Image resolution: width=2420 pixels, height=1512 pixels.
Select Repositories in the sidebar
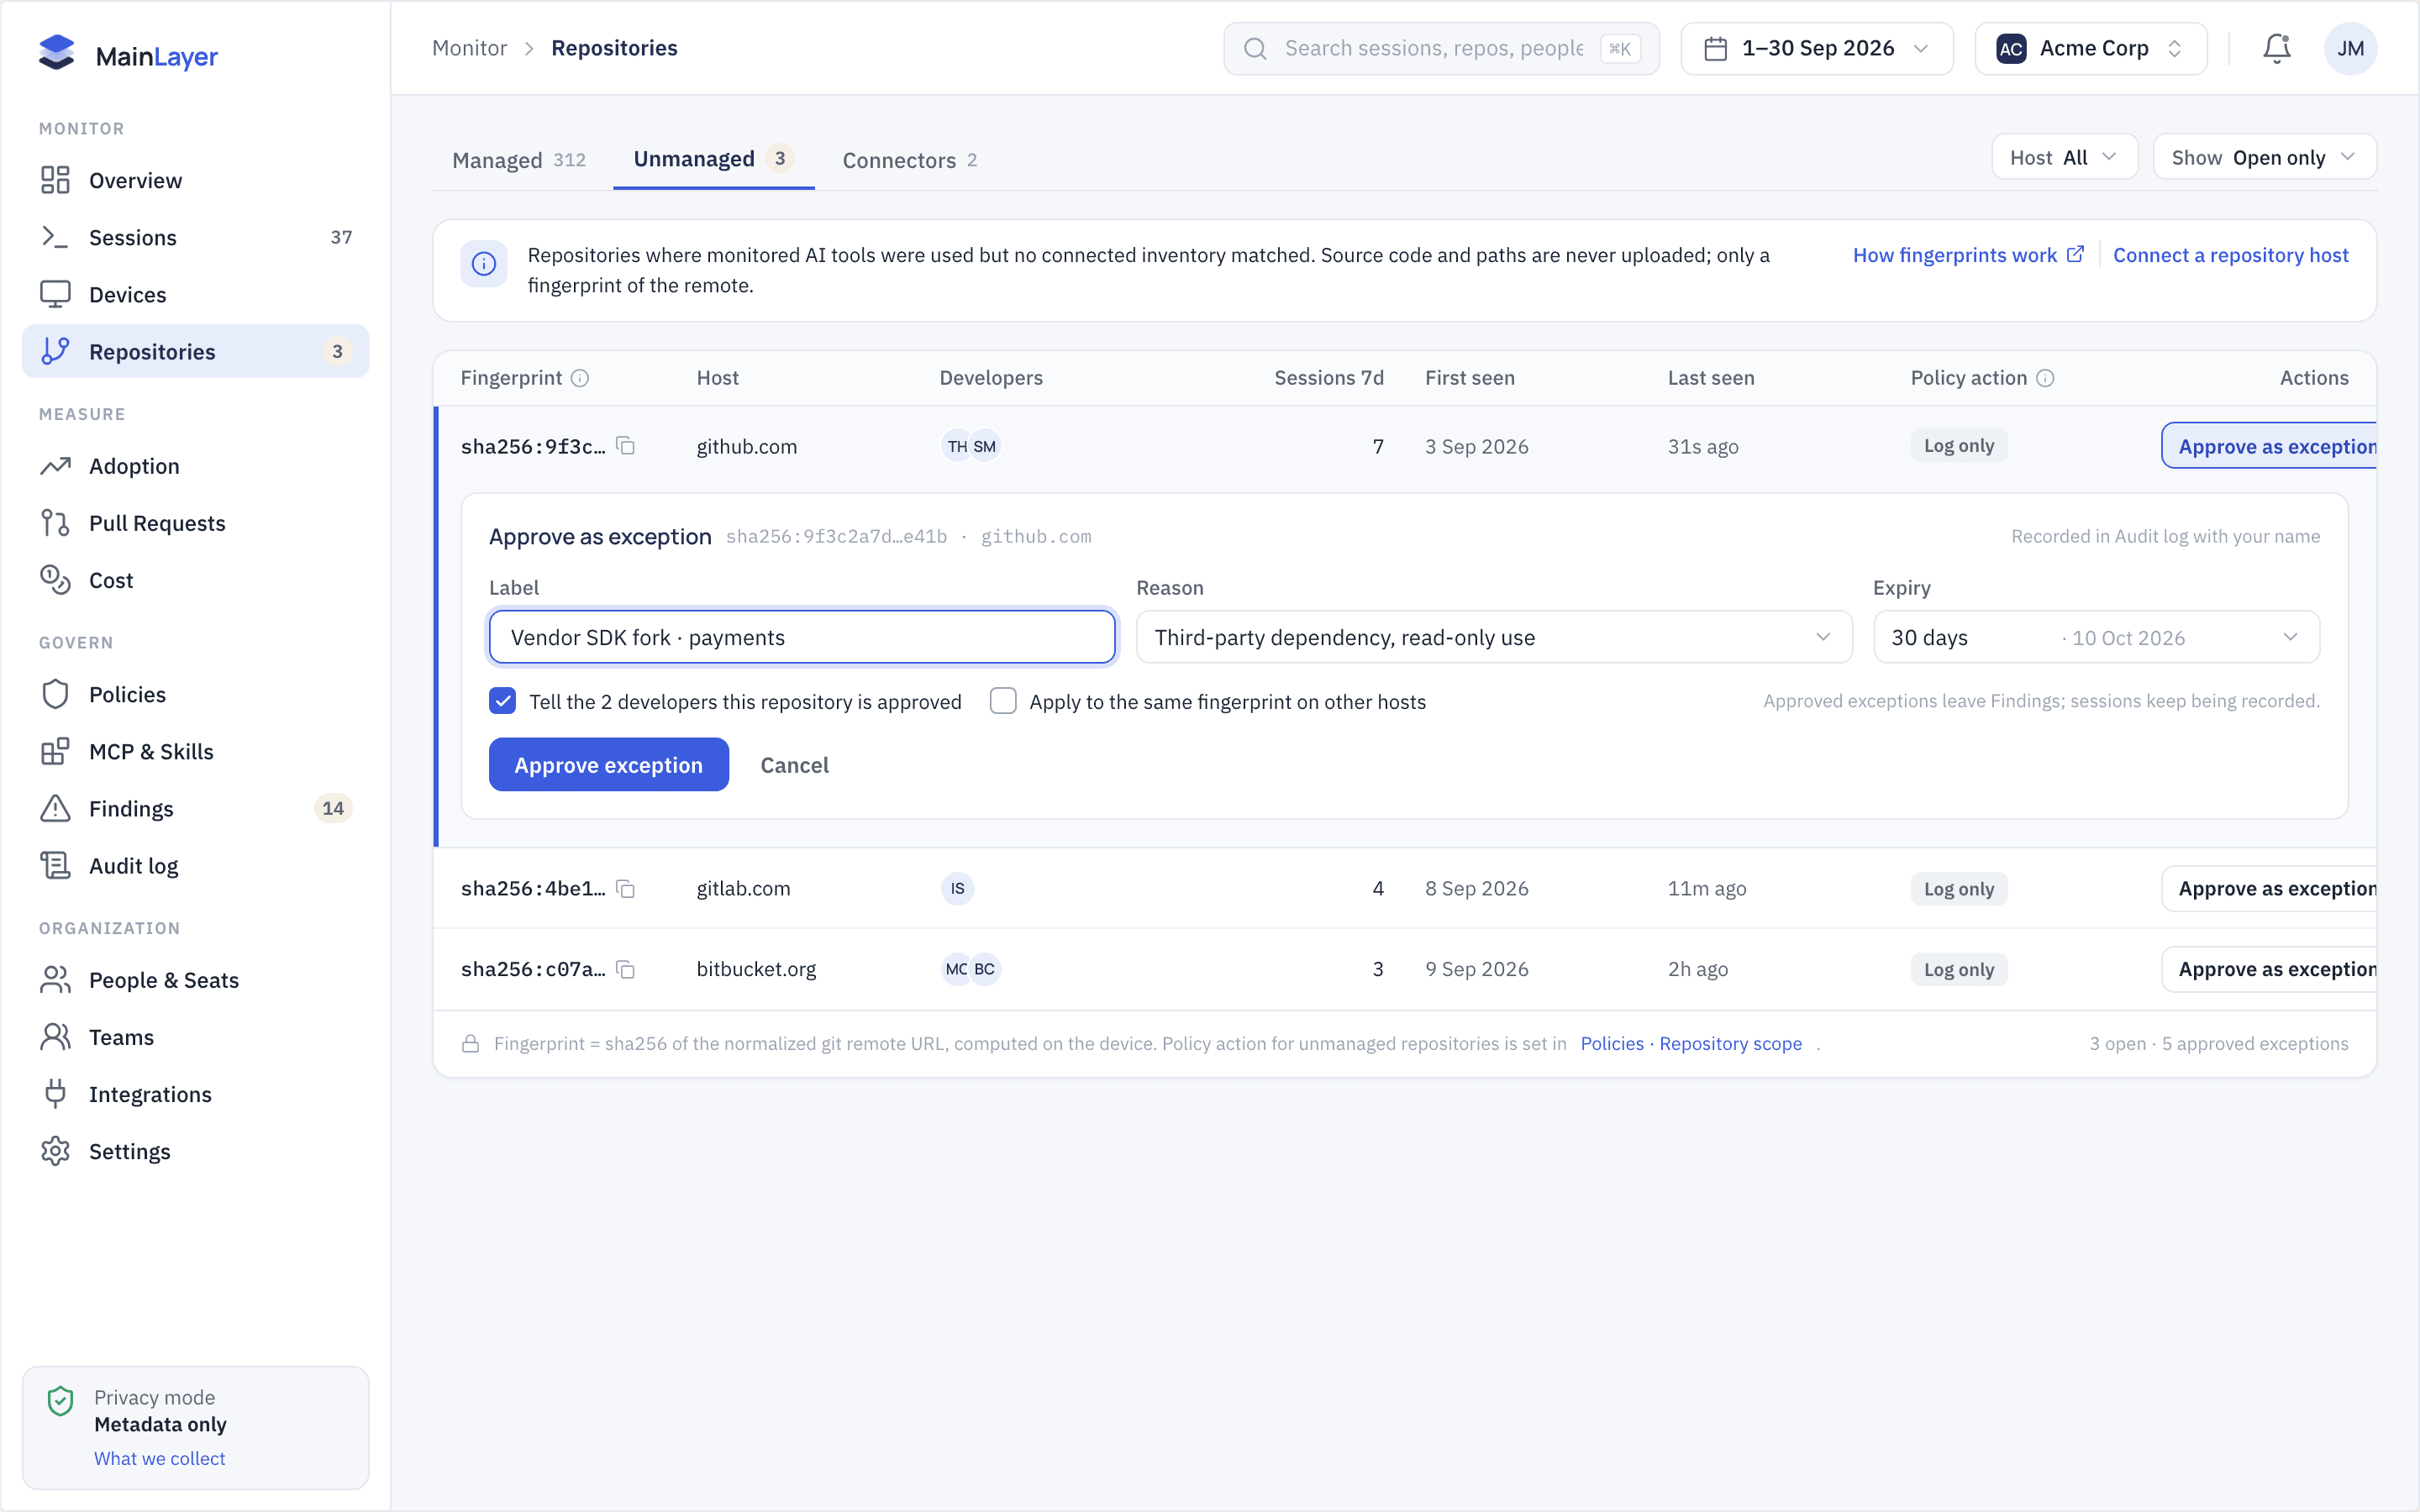[x=195, y=351]
